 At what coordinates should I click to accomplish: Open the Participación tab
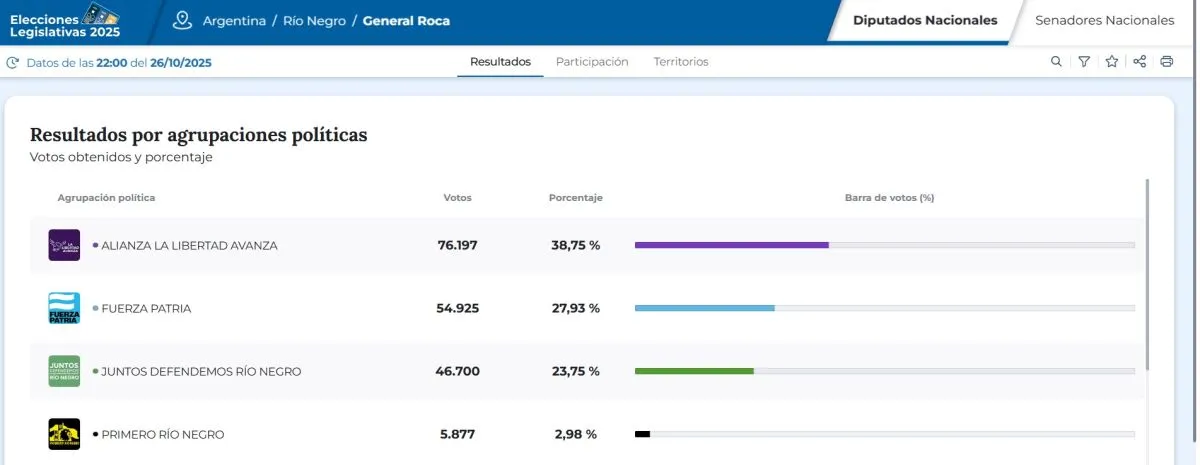(x=592, y=62)
